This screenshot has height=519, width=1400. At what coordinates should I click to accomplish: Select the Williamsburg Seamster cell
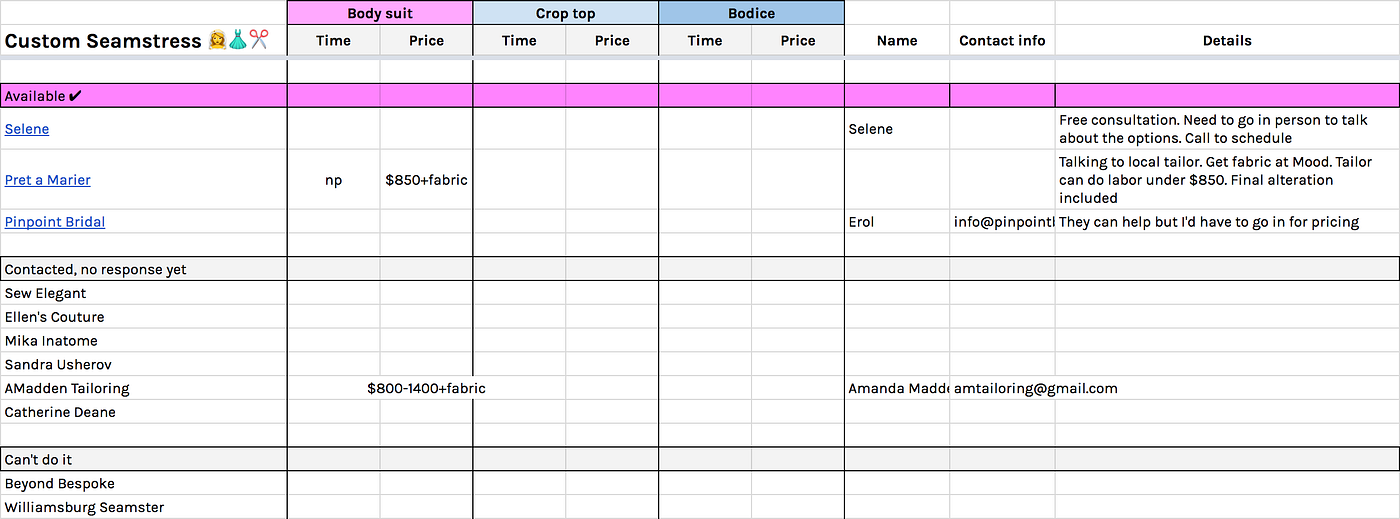143,507
